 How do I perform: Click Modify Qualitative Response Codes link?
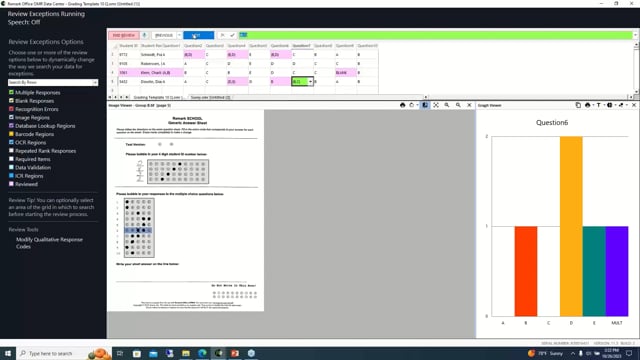pos(49,243)
